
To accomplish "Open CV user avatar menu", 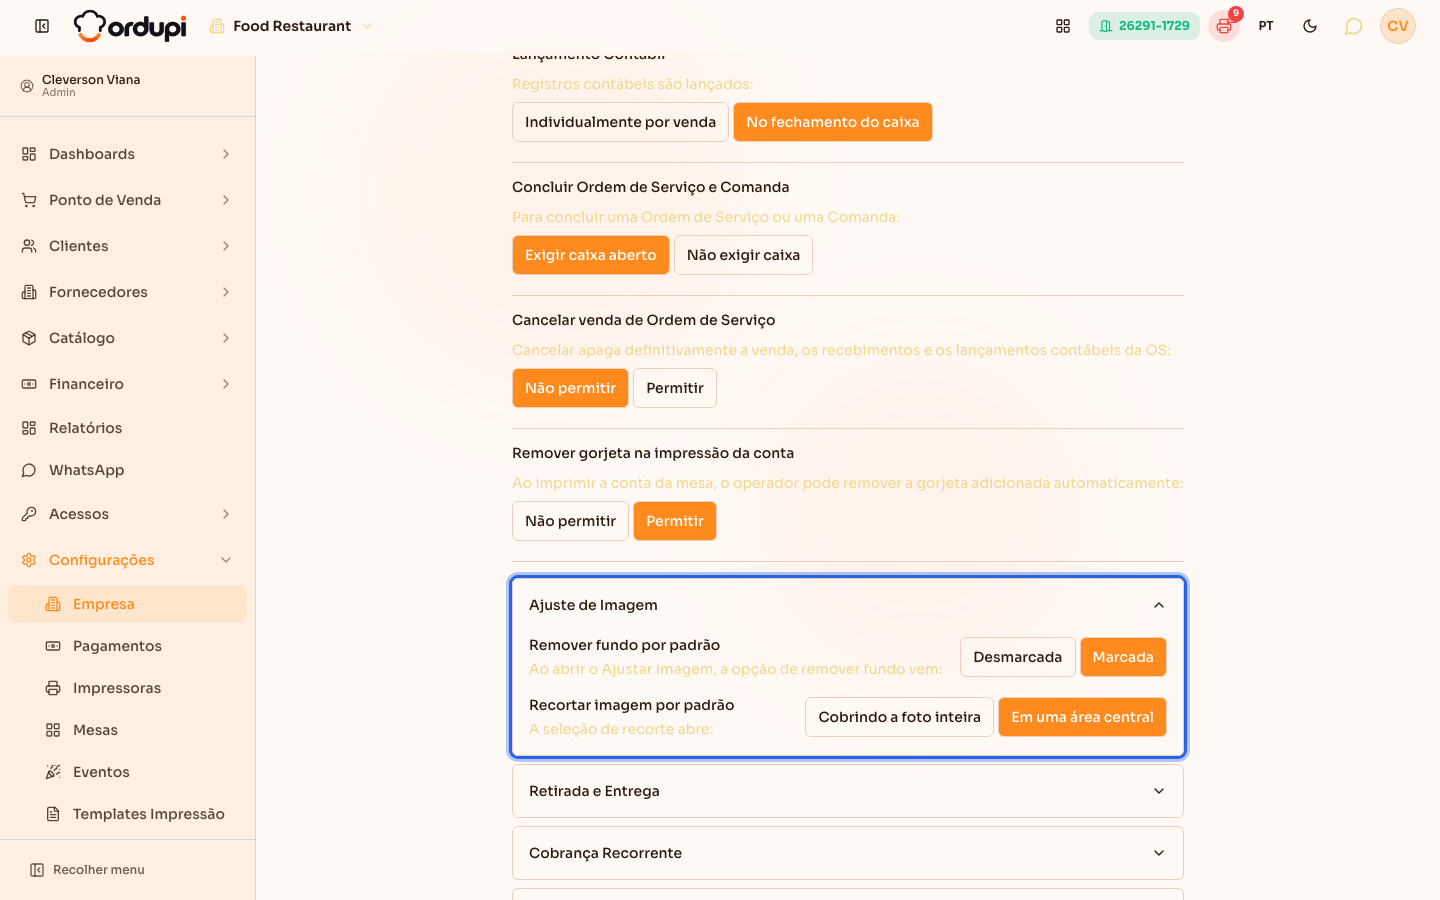I will coord(1398,26).
